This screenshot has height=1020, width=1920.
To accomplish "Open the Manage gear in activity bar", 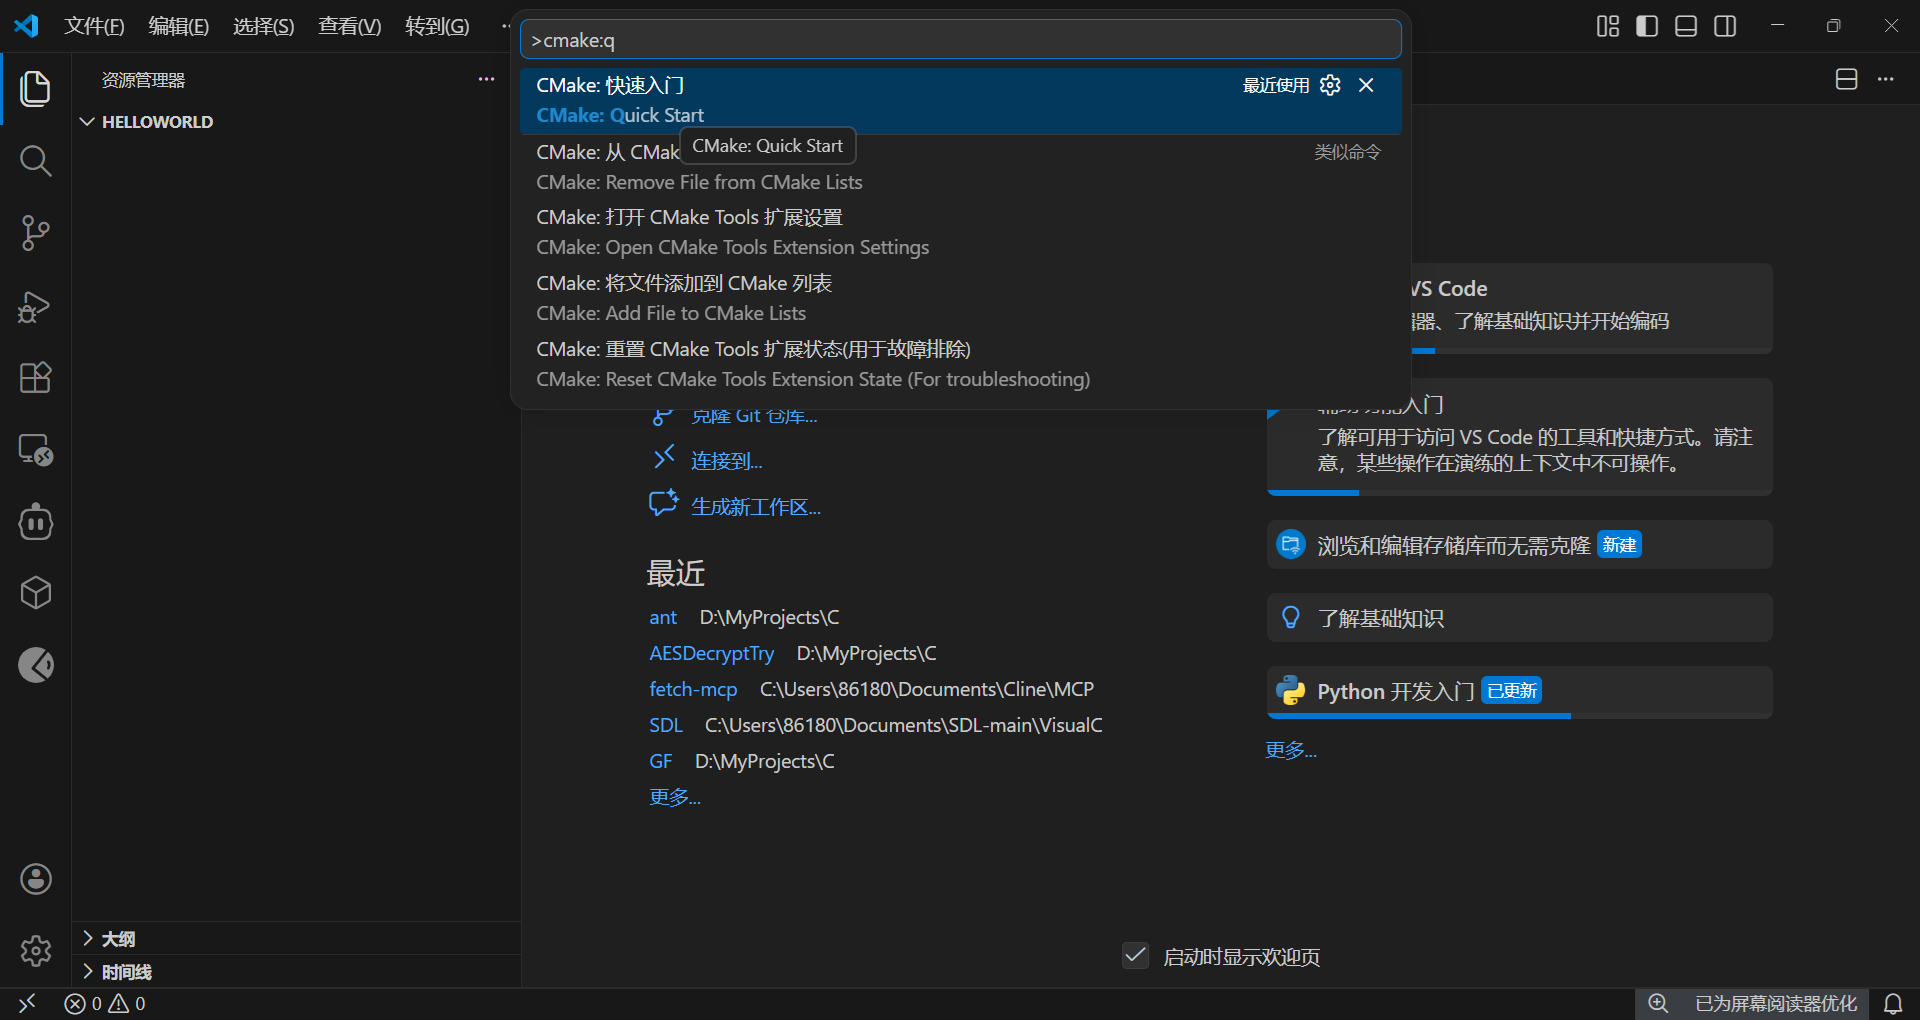I will tap(36, 950).
